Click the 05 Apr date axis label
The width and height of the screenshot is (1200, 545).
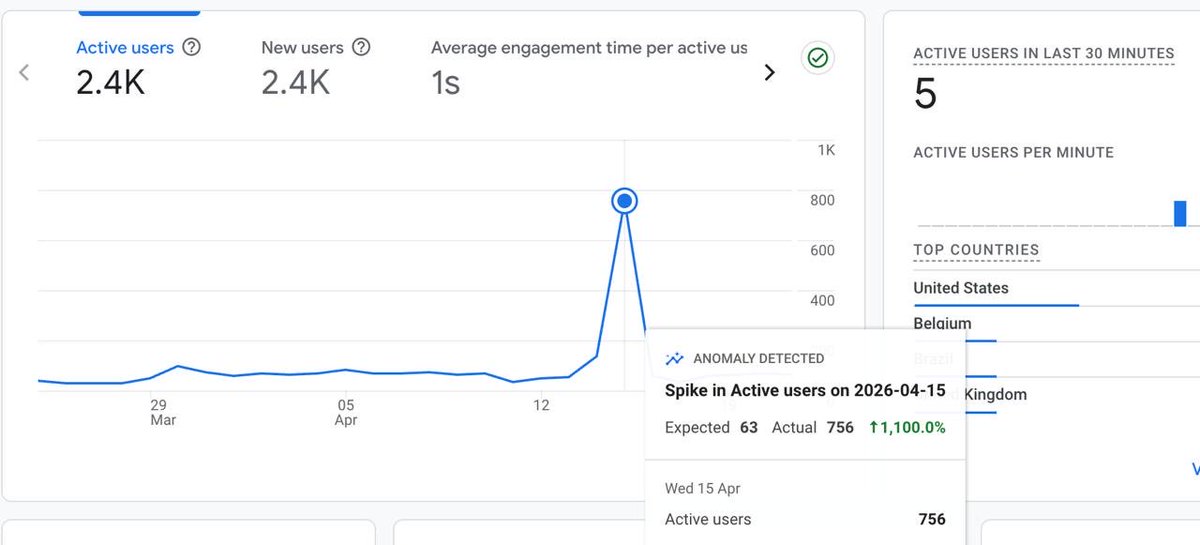coord(345,412)
